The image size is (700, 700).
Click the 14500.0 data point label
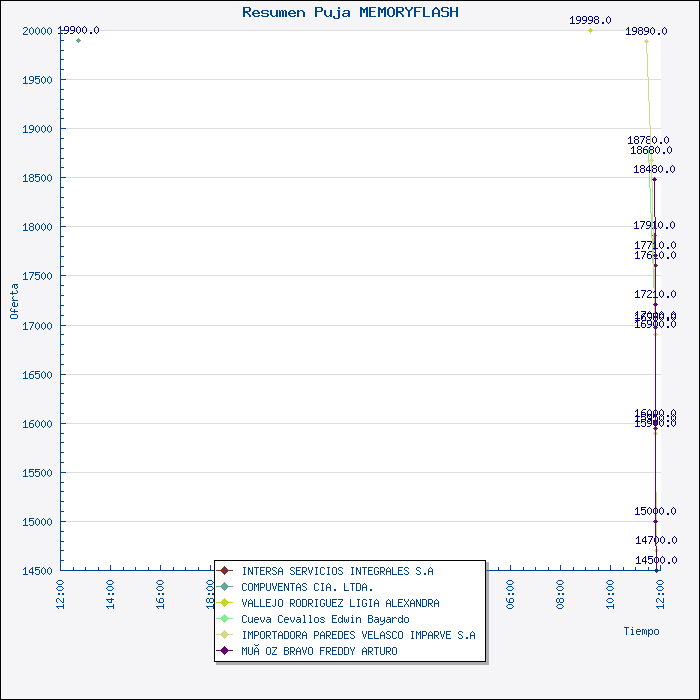coord(655,560)
